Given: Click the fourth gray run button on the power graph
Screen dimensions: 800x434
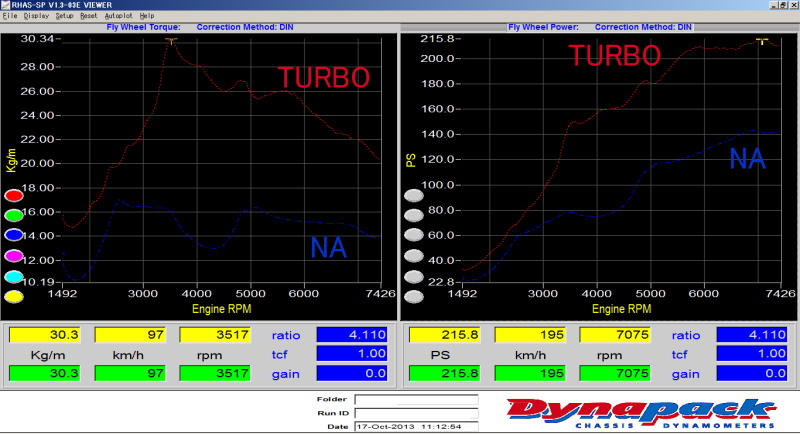Looking at the screenshot, I should [414, 256].
